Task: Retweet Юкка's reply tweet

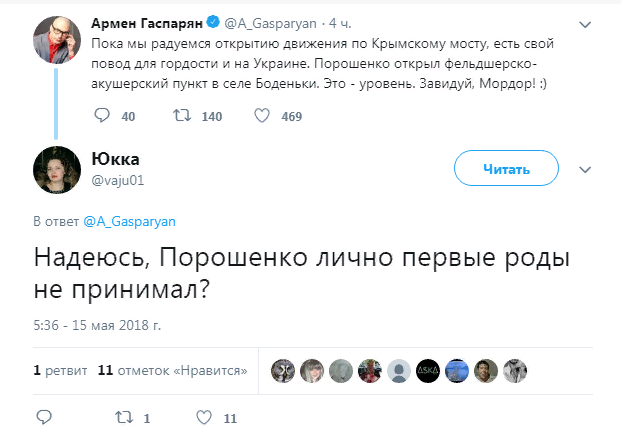Action: 122,417
